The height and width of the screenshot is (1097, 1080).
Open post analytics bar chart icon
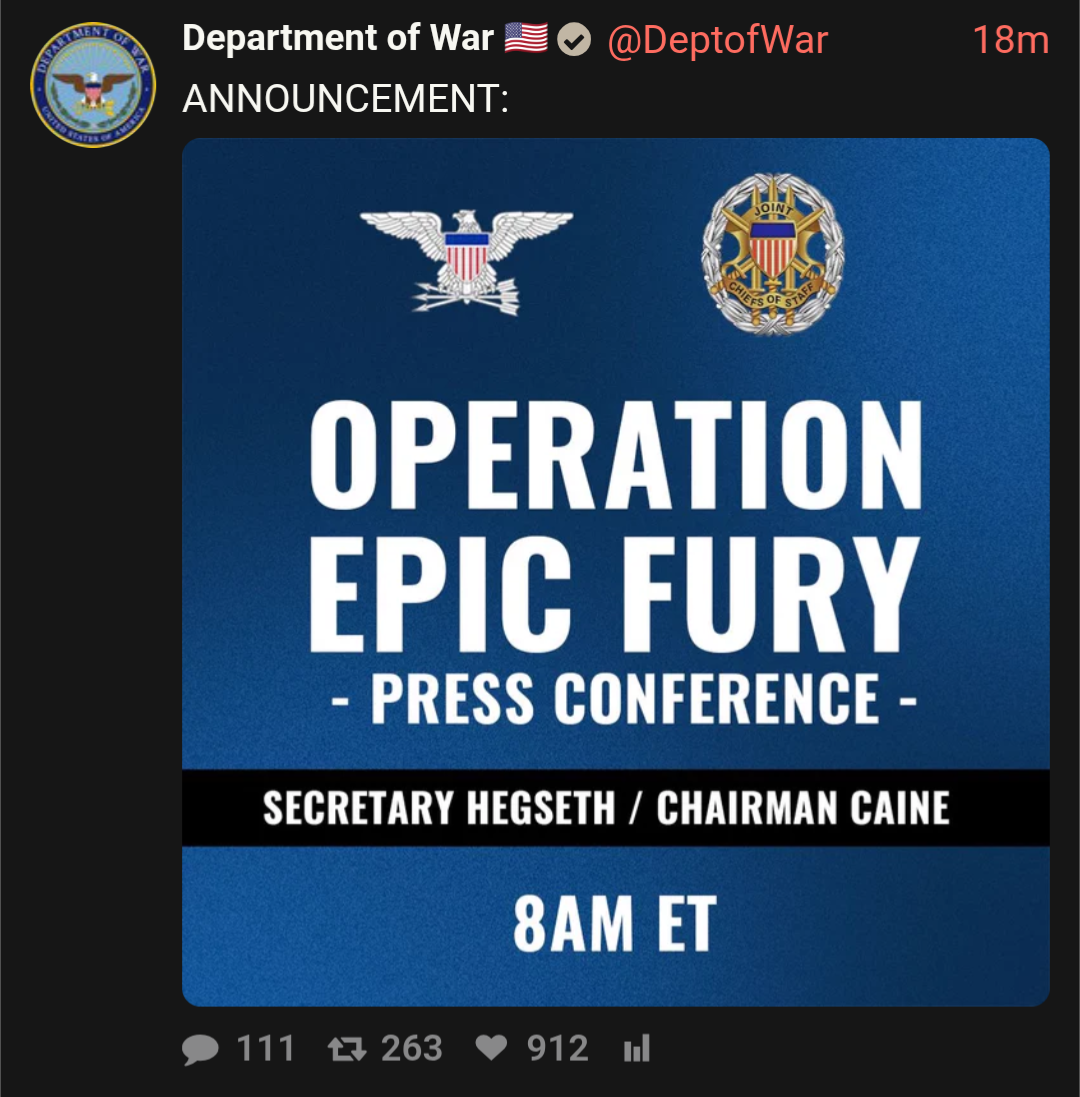[x=637, y=1049]
